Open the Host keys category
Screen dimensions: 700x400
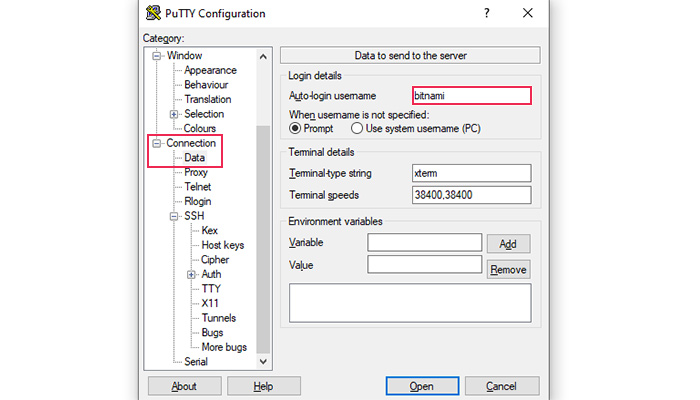(x=223, y=245)
